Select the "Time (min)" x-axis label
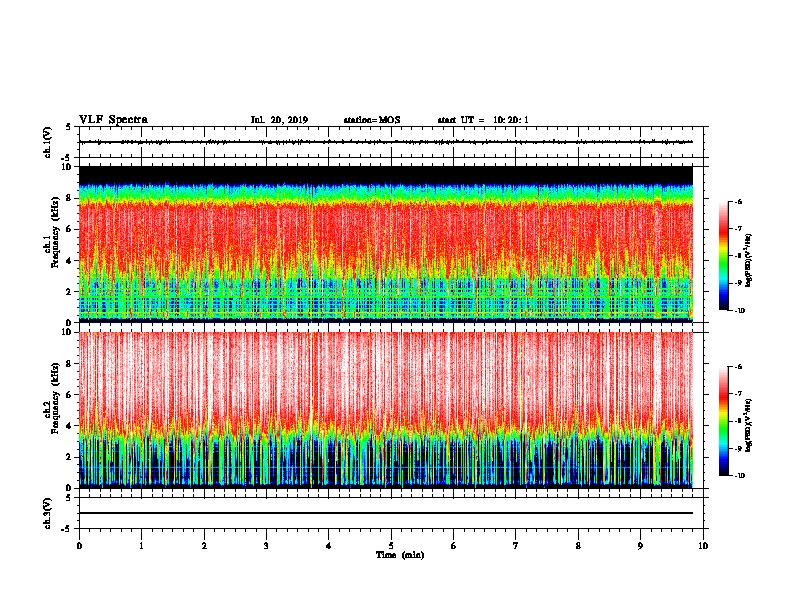Screen dimensions: 792x612 [x=400, y=555]
